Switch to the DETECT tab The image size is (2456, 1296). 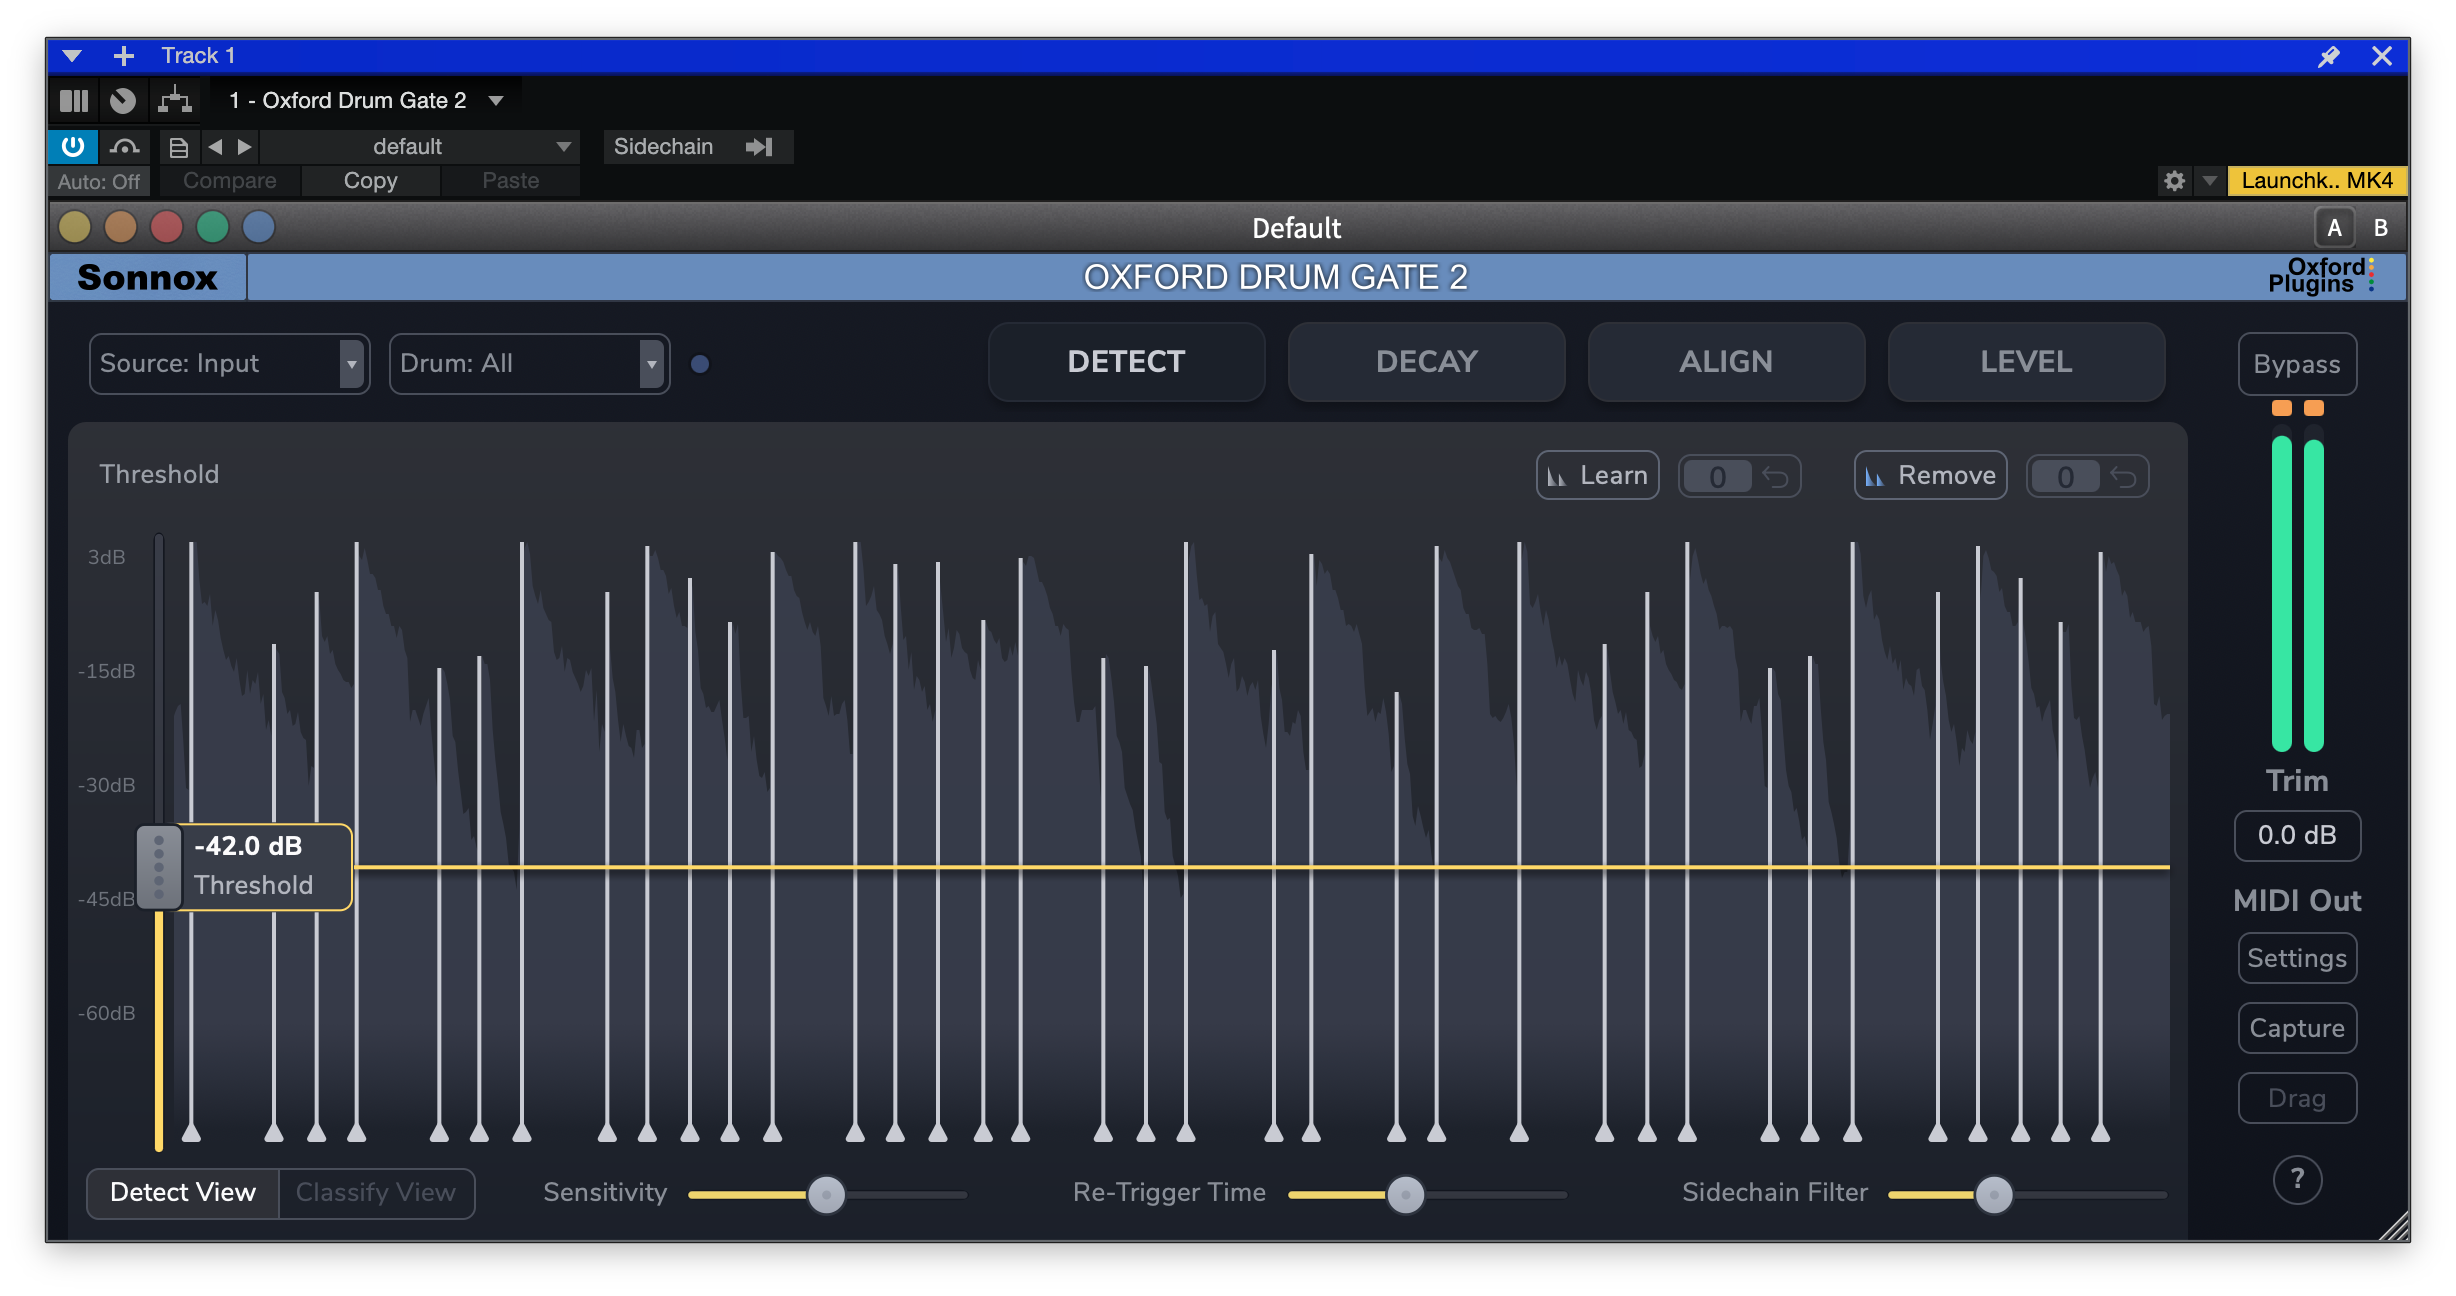point(1127,362)
